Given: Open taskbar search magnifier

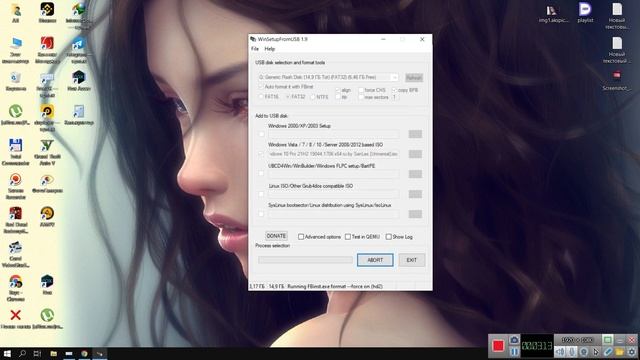Looking at the screenshot, I should coord(22,353).
